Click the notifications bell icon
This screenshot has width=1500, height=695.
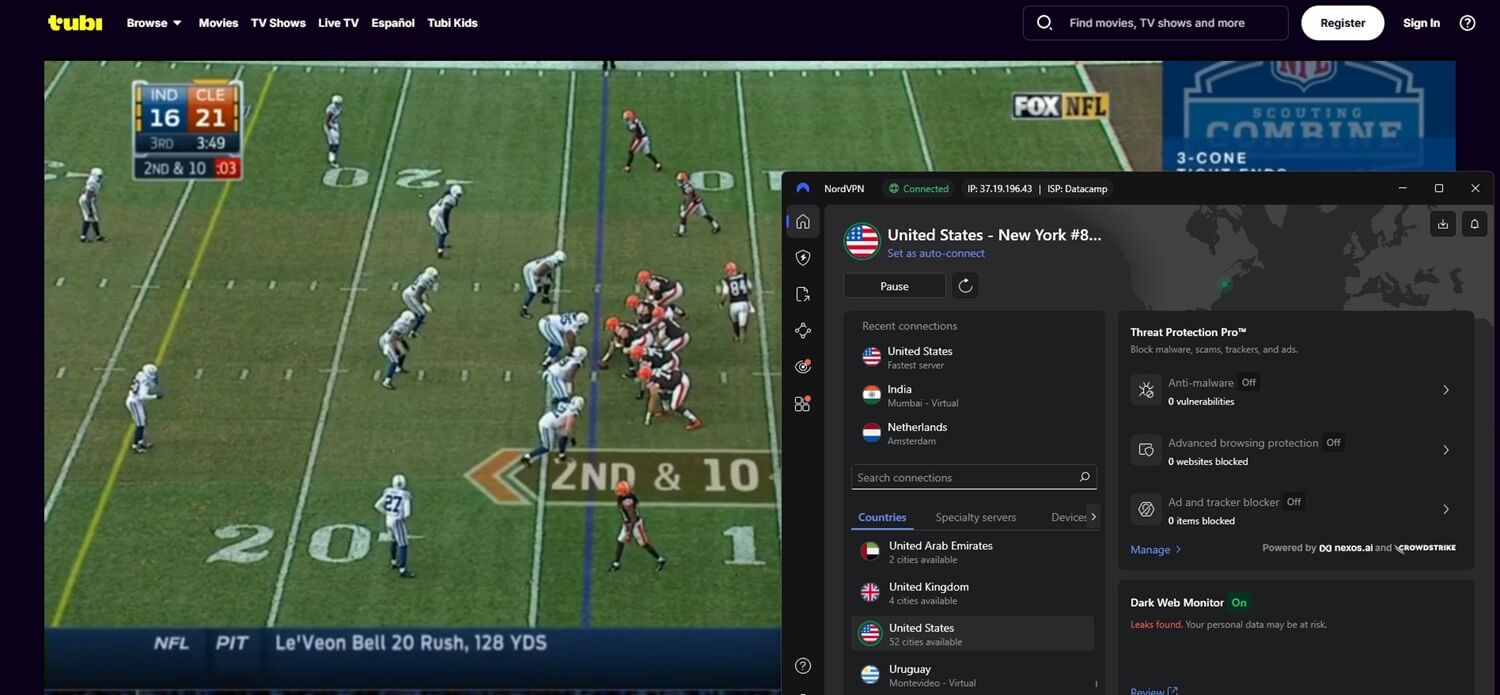tap(1474, 223)
